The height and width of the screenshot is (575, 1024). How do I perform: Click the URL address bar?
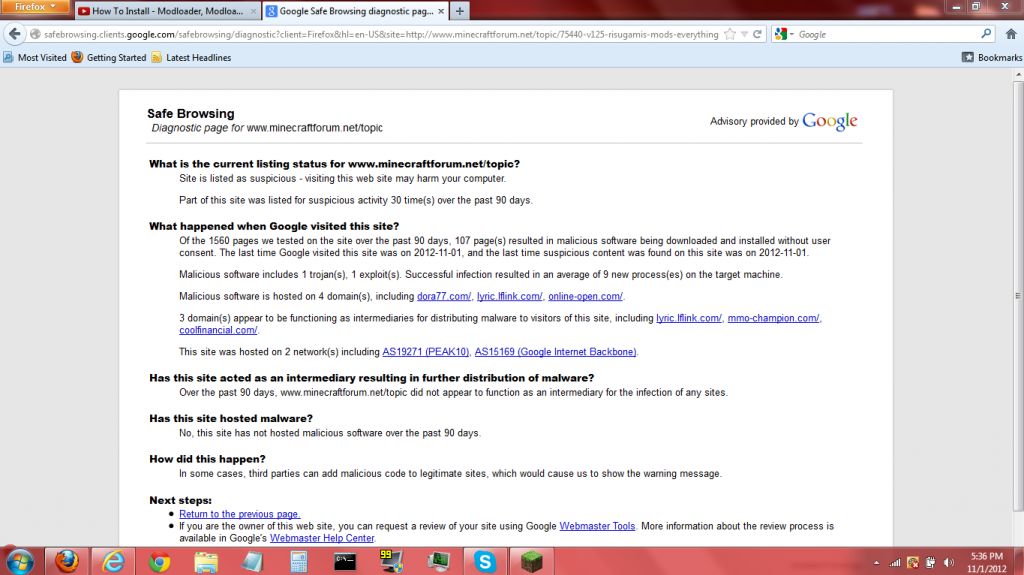pyautogui.click(x=381, y=34)
